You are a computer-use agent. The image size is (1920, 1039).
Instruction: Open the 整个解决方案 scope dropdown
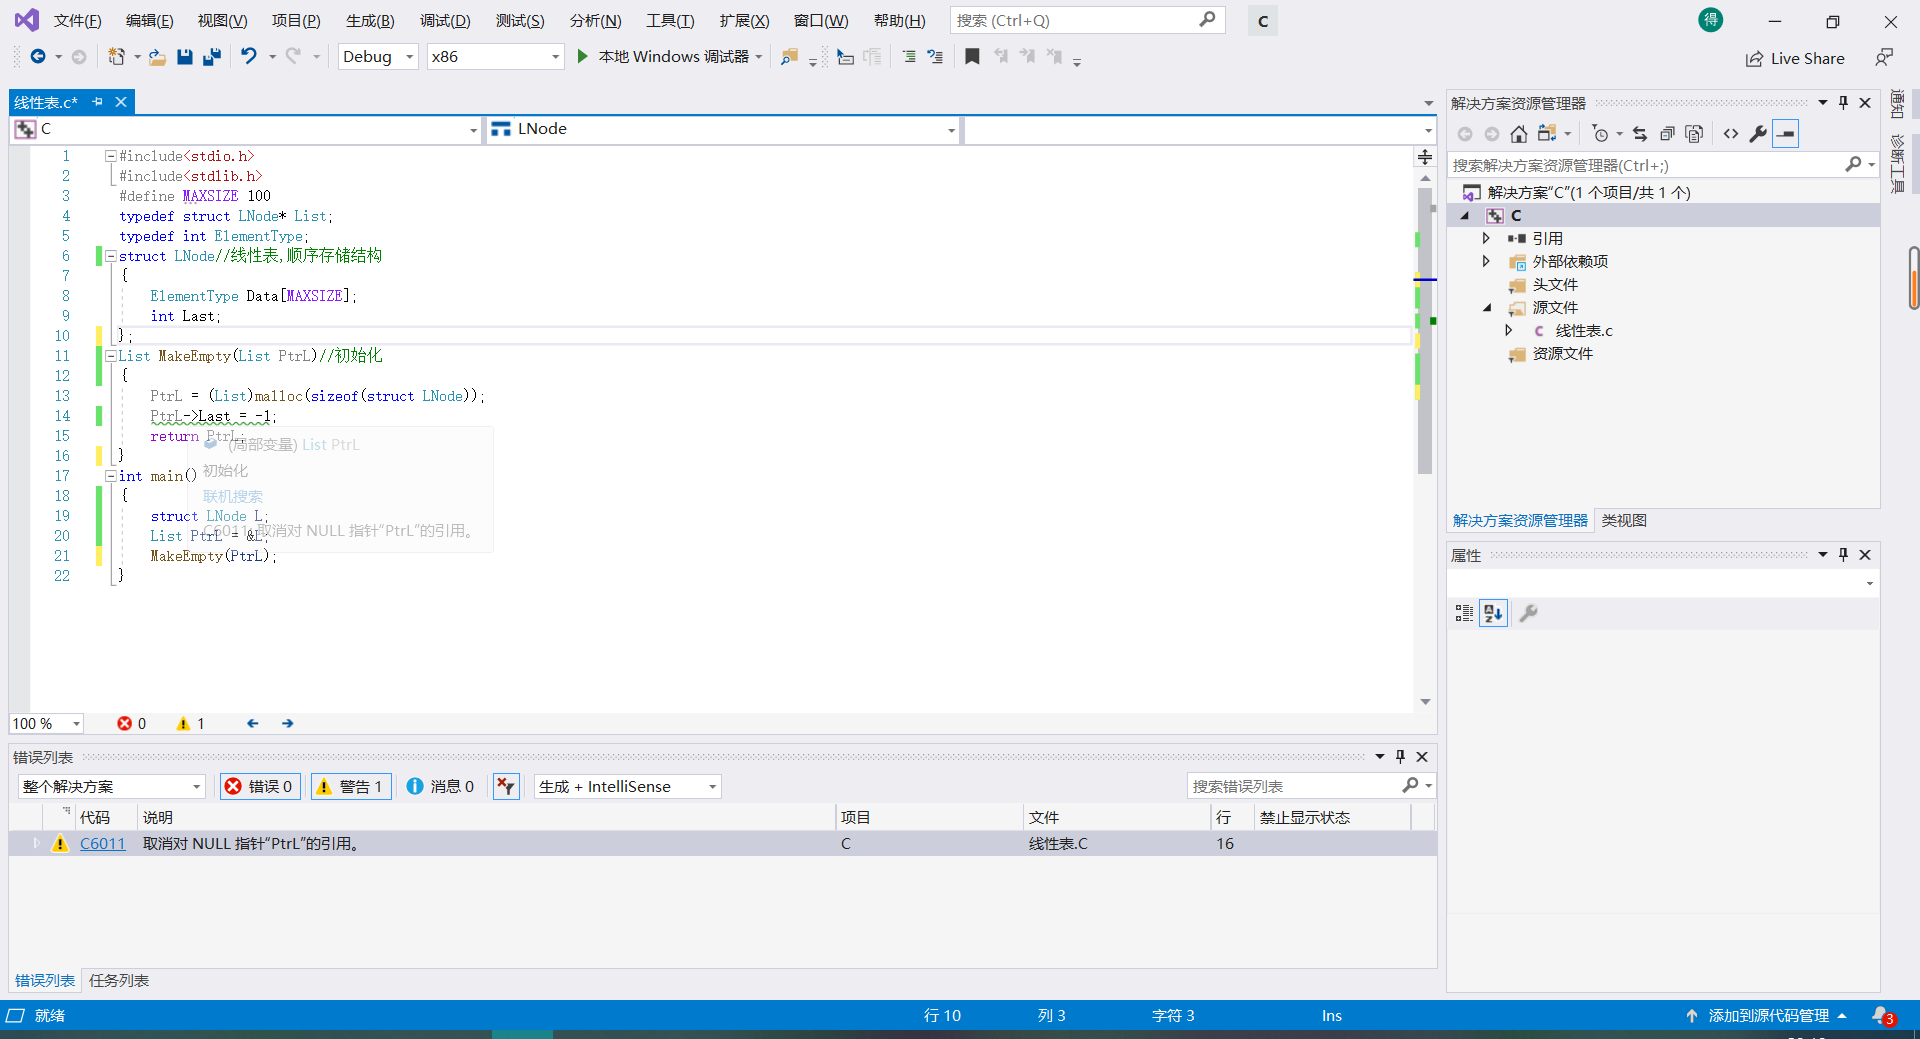coord(111,787)
